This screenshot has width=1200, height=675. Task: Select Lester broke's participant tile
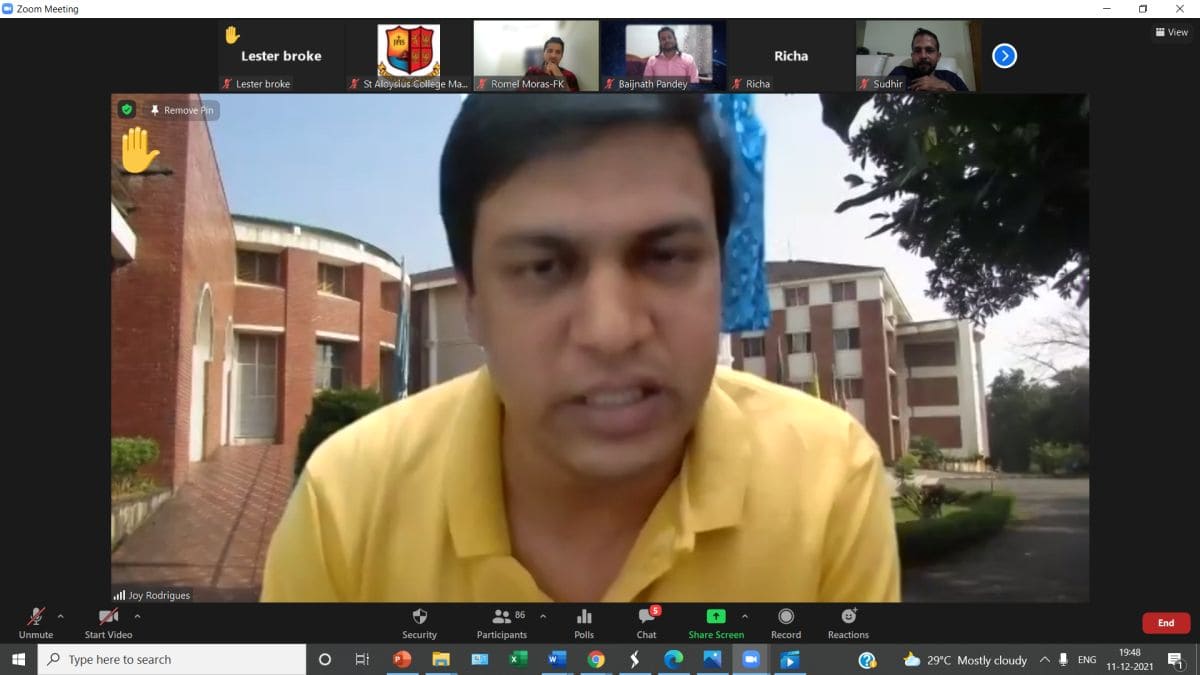click(281, 56)
